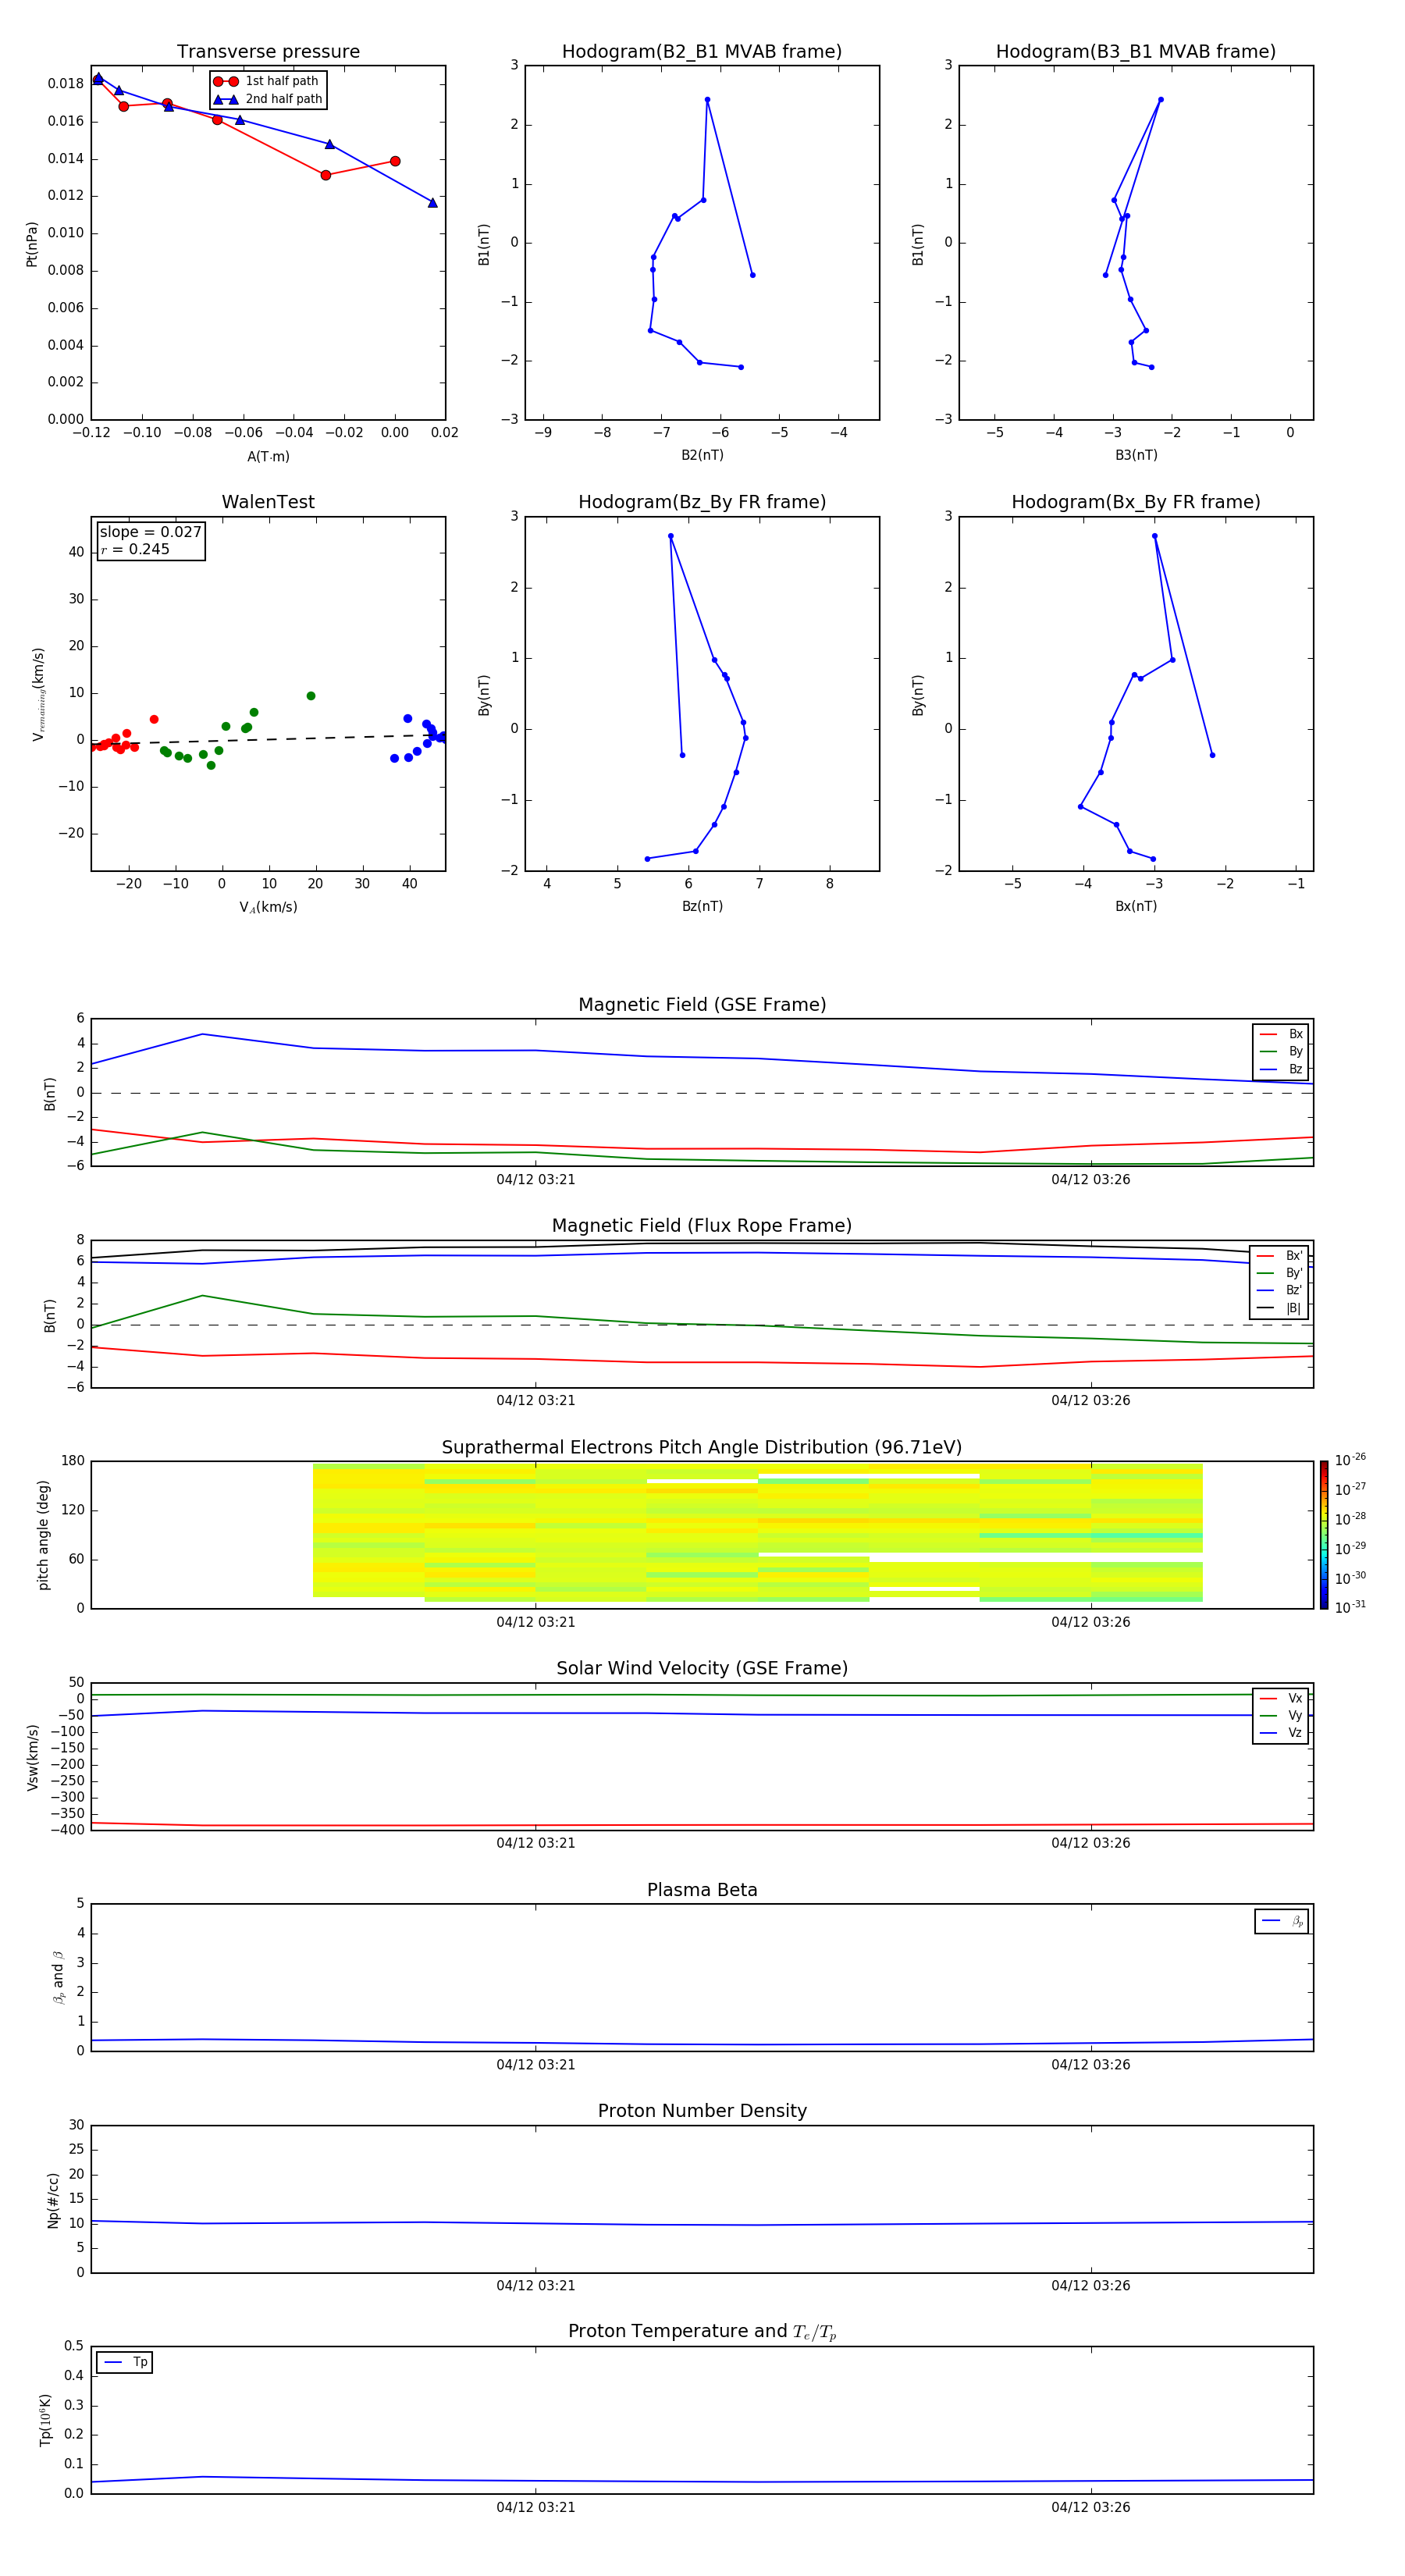The height and width of the screenshot is (2576, 1405).
Task: Click the '10^-31' colorbar tick label
Action: 1350,1607
